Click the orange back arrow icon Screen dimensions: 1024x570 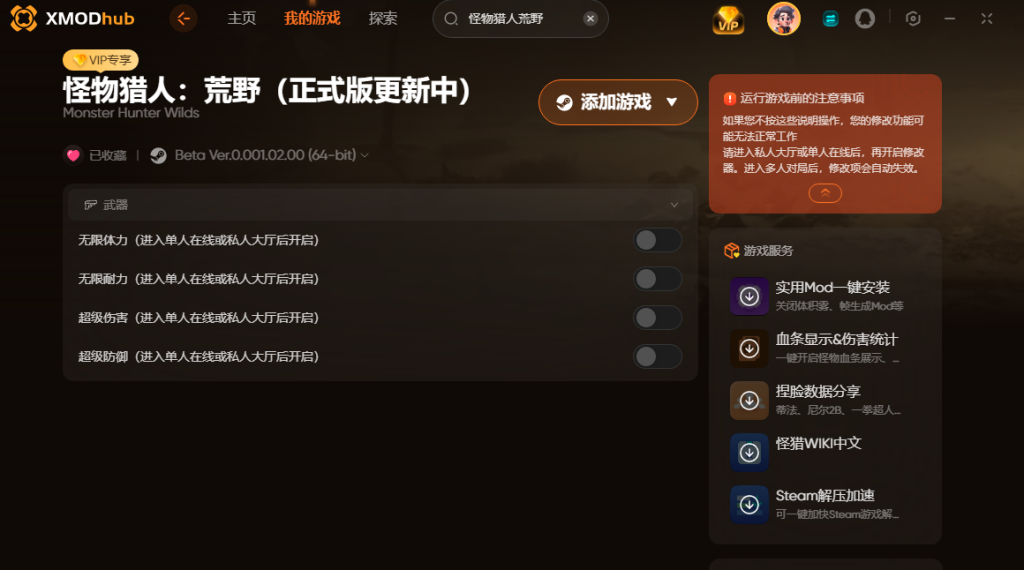click(184, 18)
